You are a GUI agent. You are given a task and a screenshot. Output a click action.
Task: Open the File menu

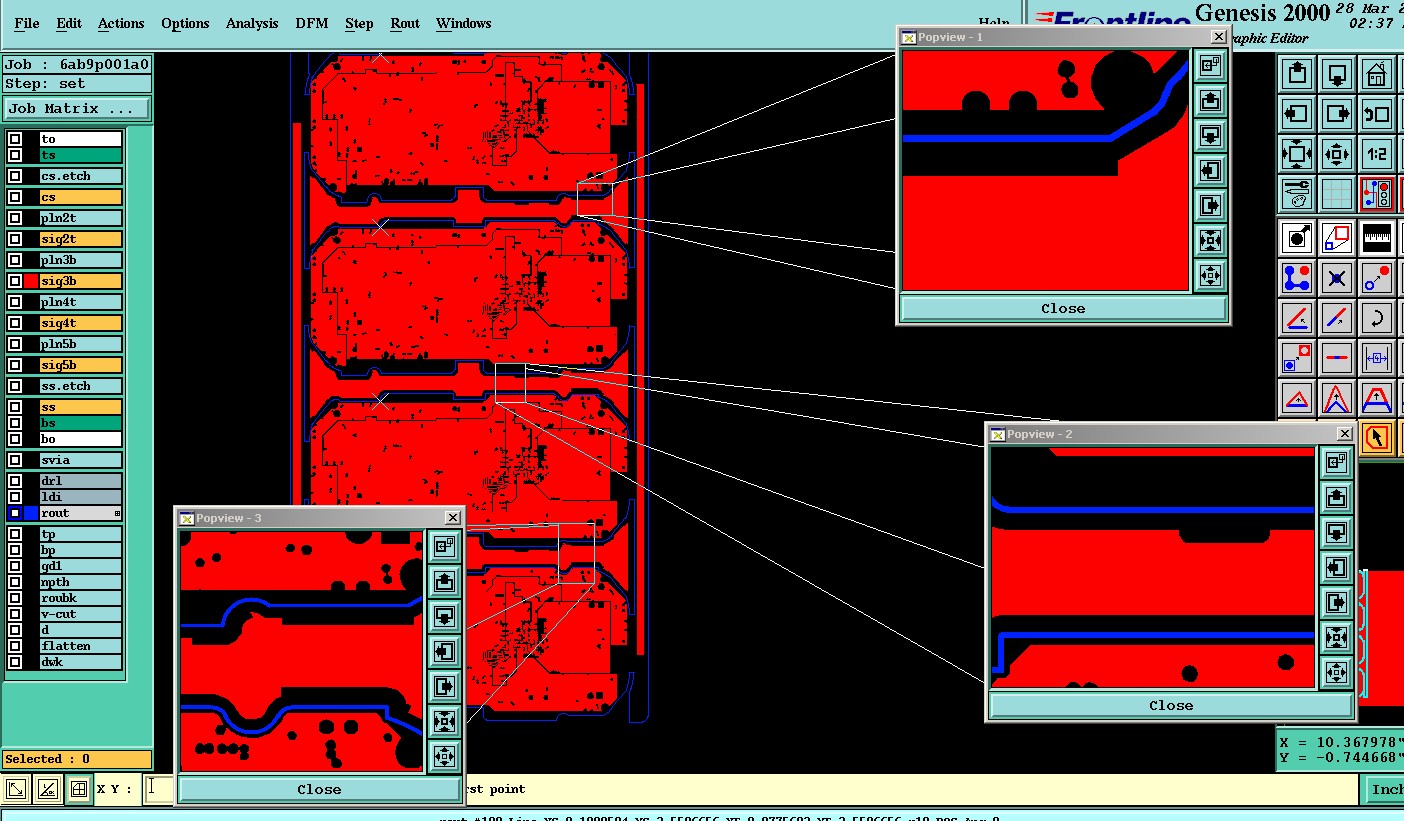[27, 23]
